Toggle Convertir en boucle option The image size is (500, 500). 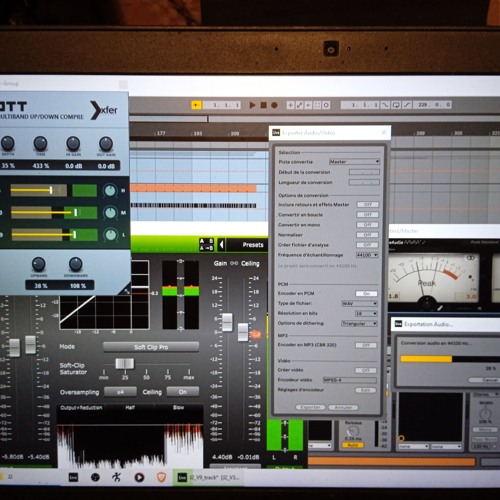point(367,215)
